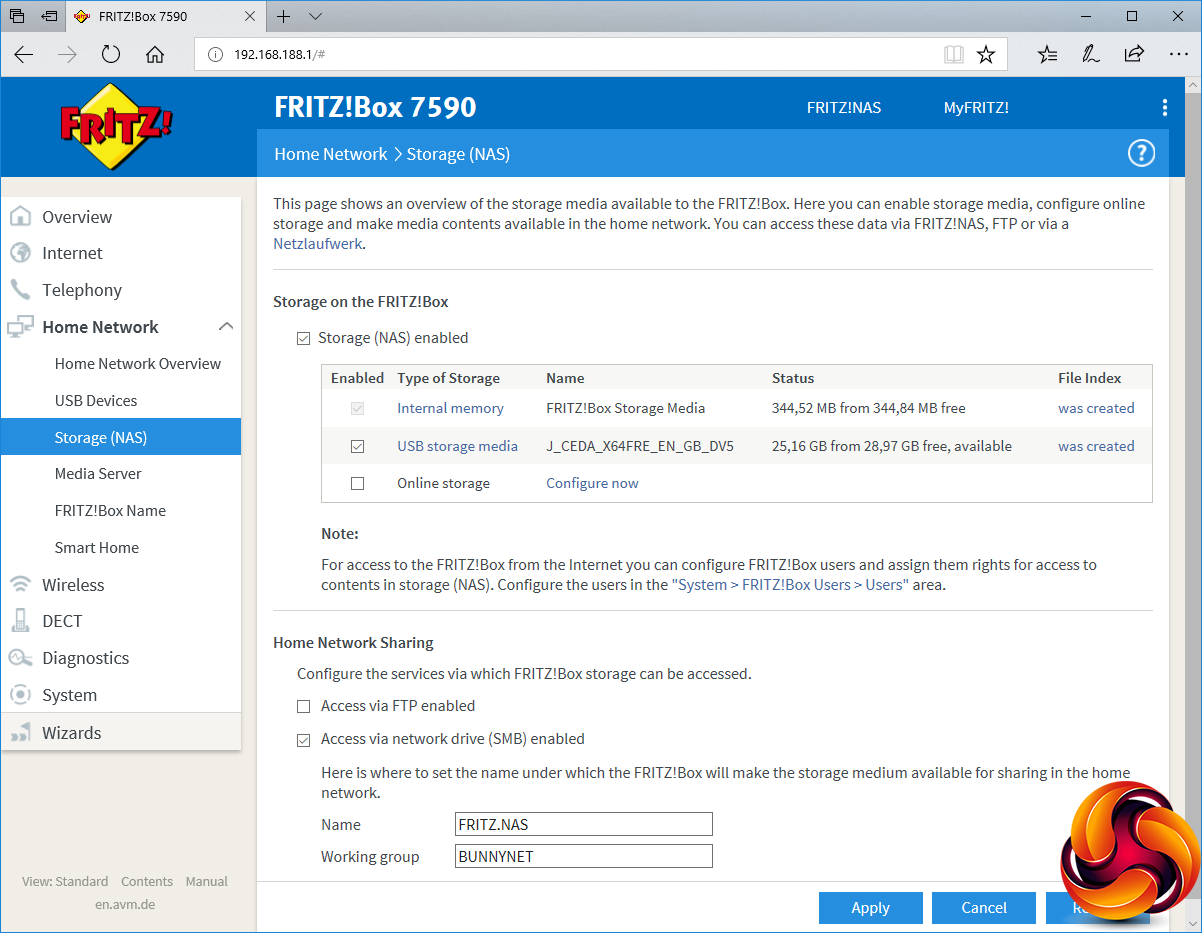
Task: Open Media Server in sidebar
Action: (x=98, y=474)
